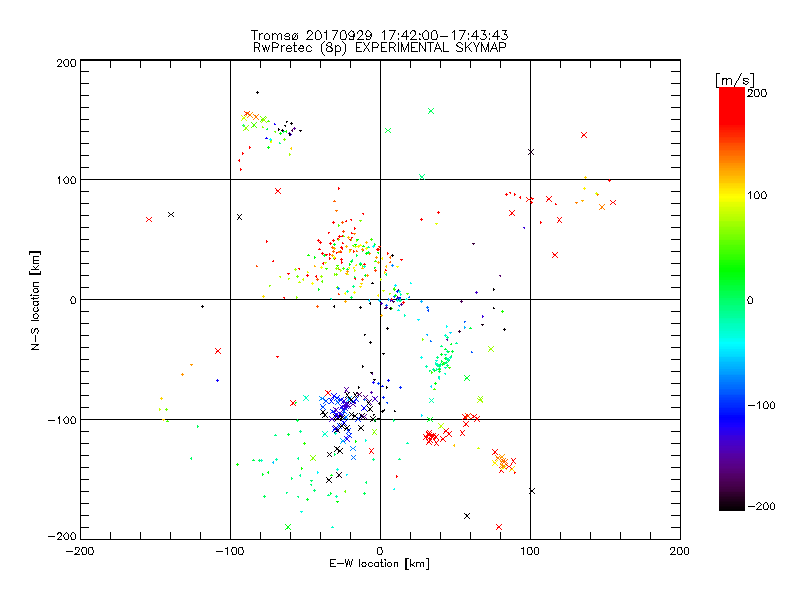Click the green X marker at the bottom near -60 km west
The height and width of the screenshot is (600, 800).
coord(288,527)
